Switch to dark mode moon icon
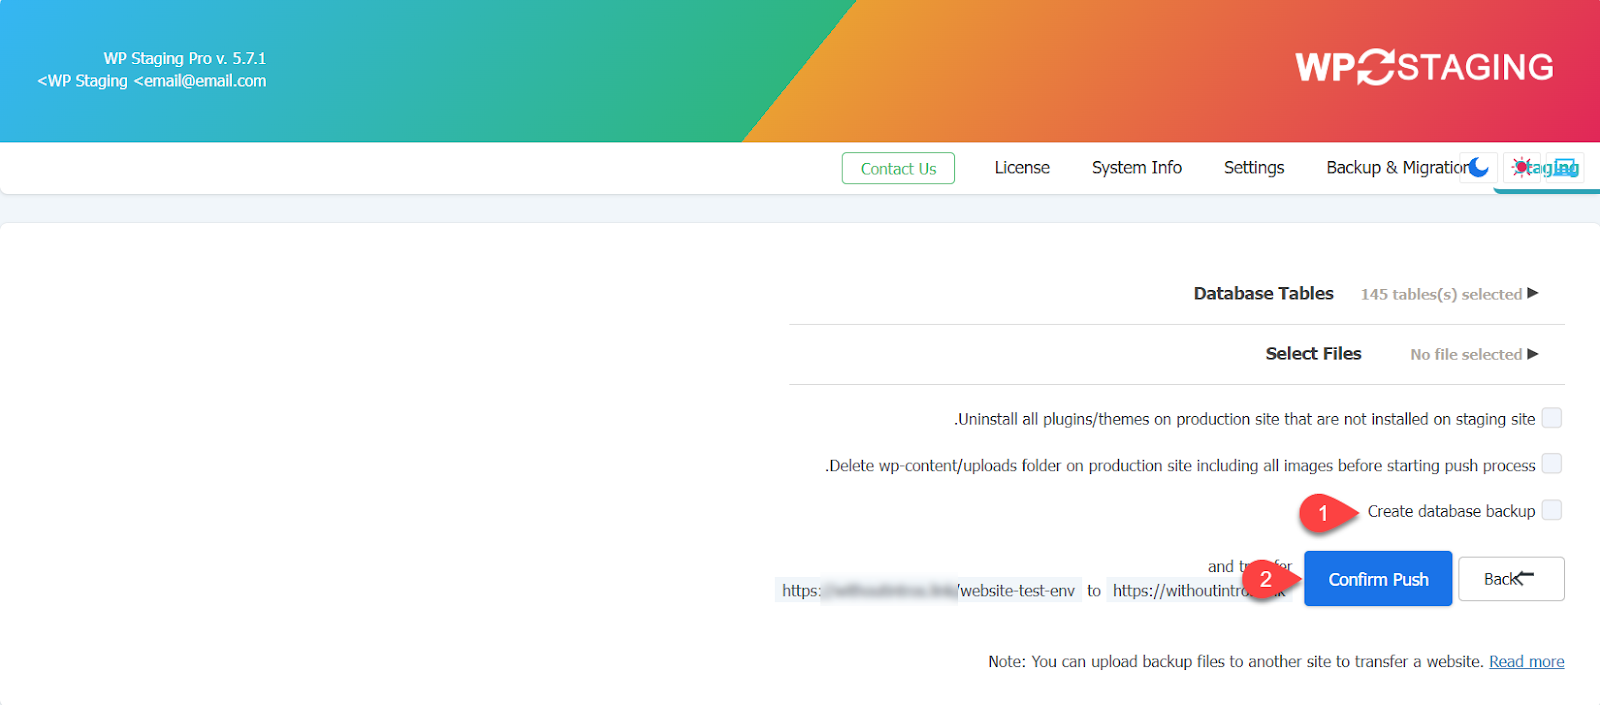Screen dimensions: 1600x705 (1478, 167)
